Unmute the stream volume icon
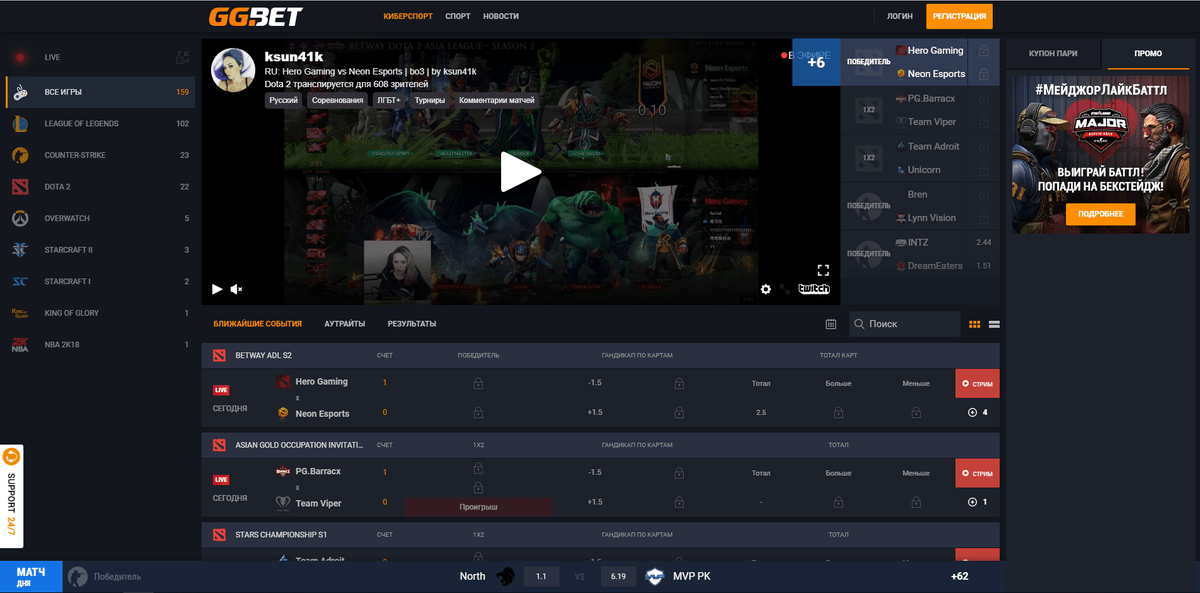The image size is (1200, 593). [237, 289]
